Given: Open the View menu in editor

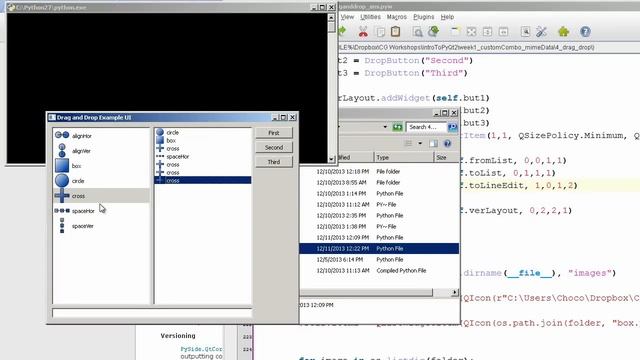Looking at the screenshot, I should click(347, 17).
